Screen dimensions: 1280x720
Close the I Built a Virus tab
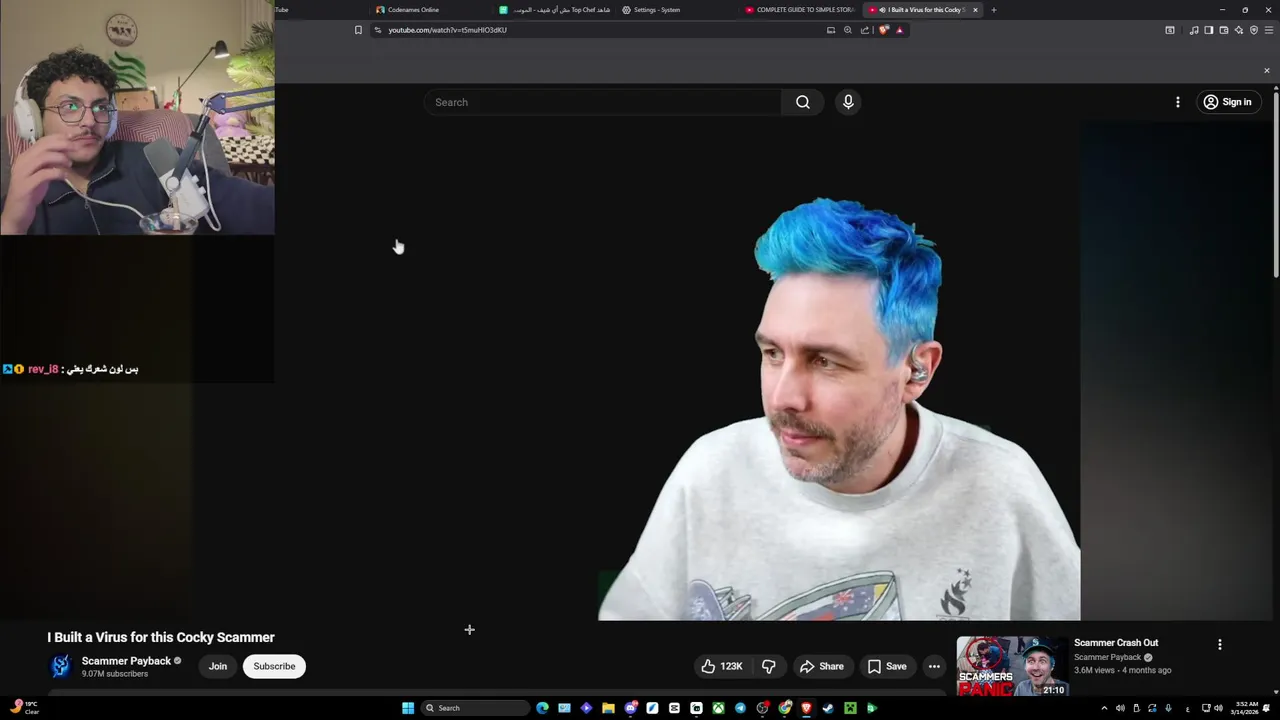click(976, 10)
